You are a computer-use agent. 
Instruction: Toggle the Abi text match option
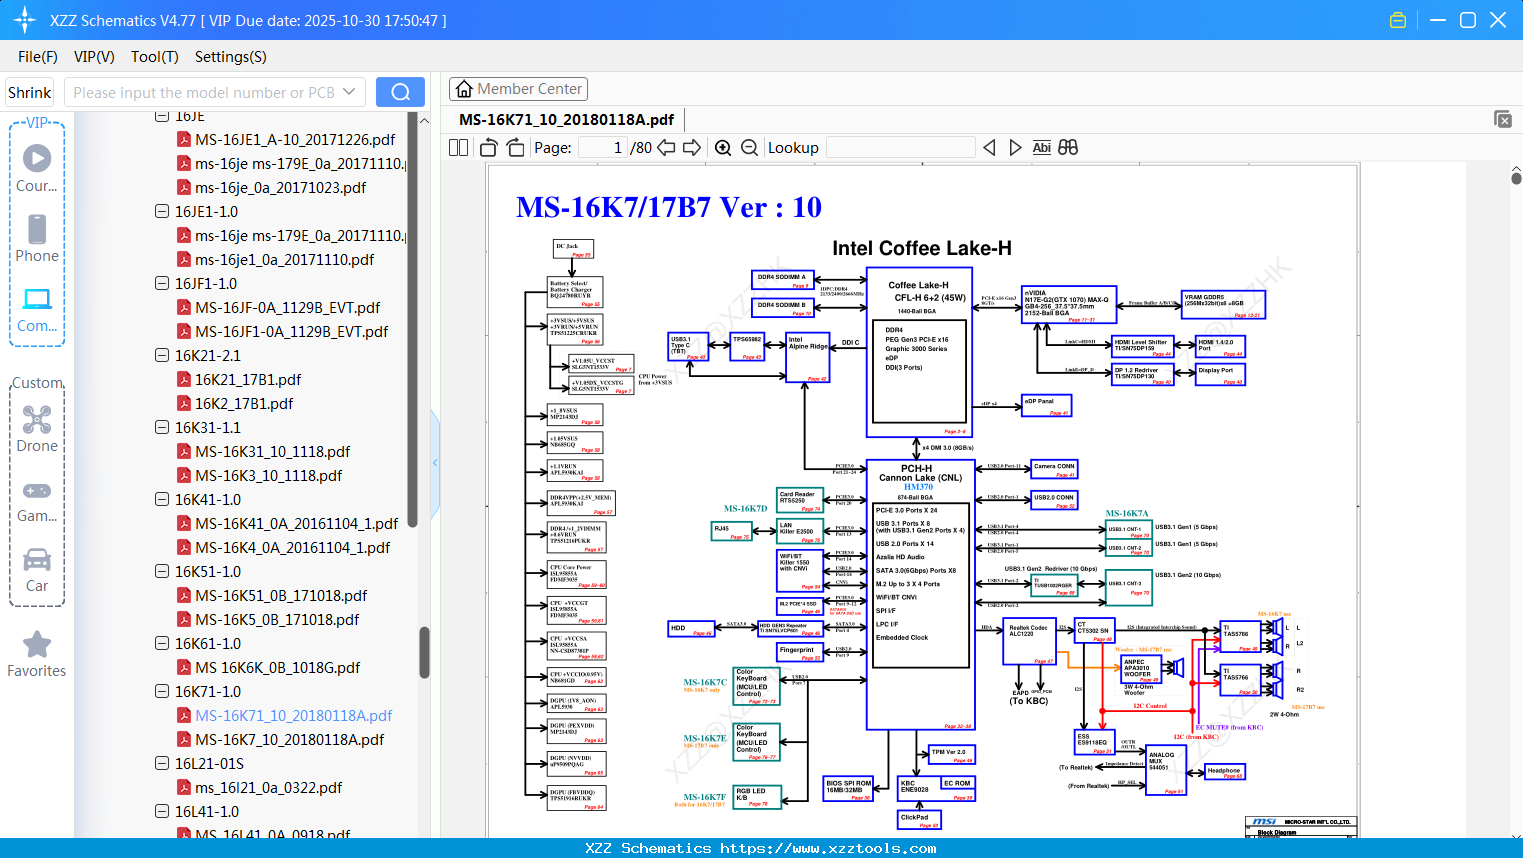point(1042,148)
